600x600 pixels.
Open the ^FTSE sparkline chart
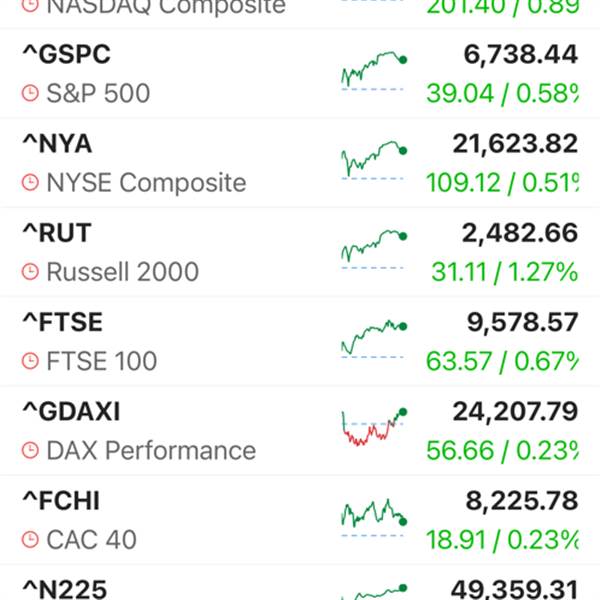coord(372,338)
